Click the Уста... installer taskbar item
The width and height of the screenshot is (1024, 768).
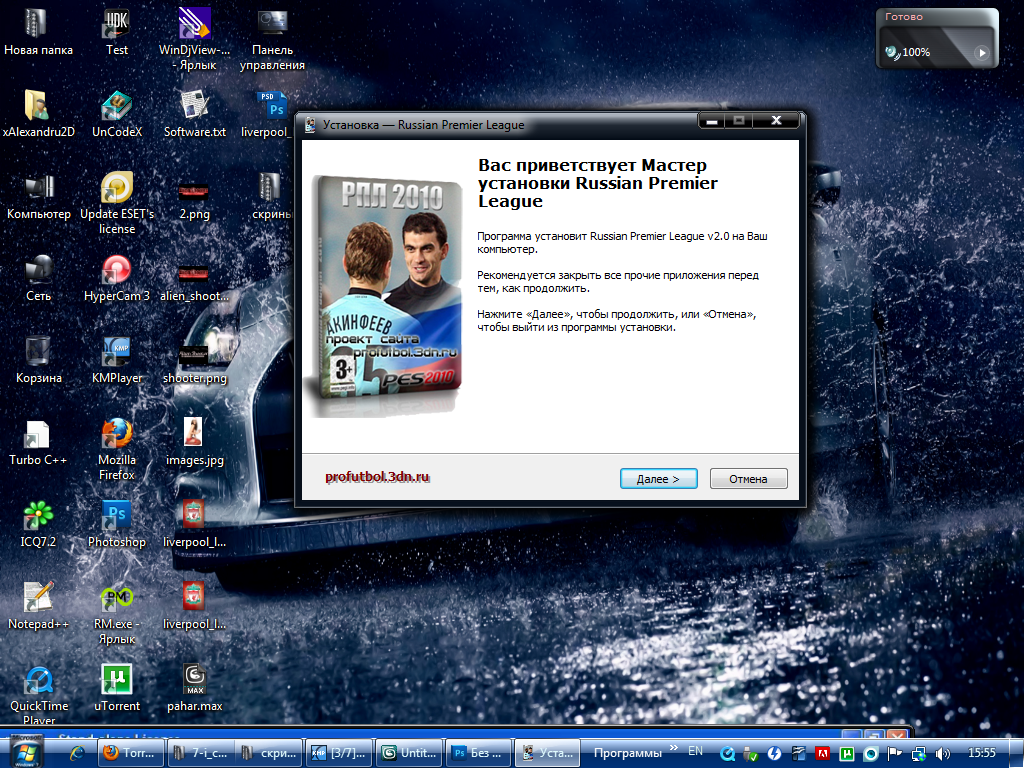coord(549,753)
